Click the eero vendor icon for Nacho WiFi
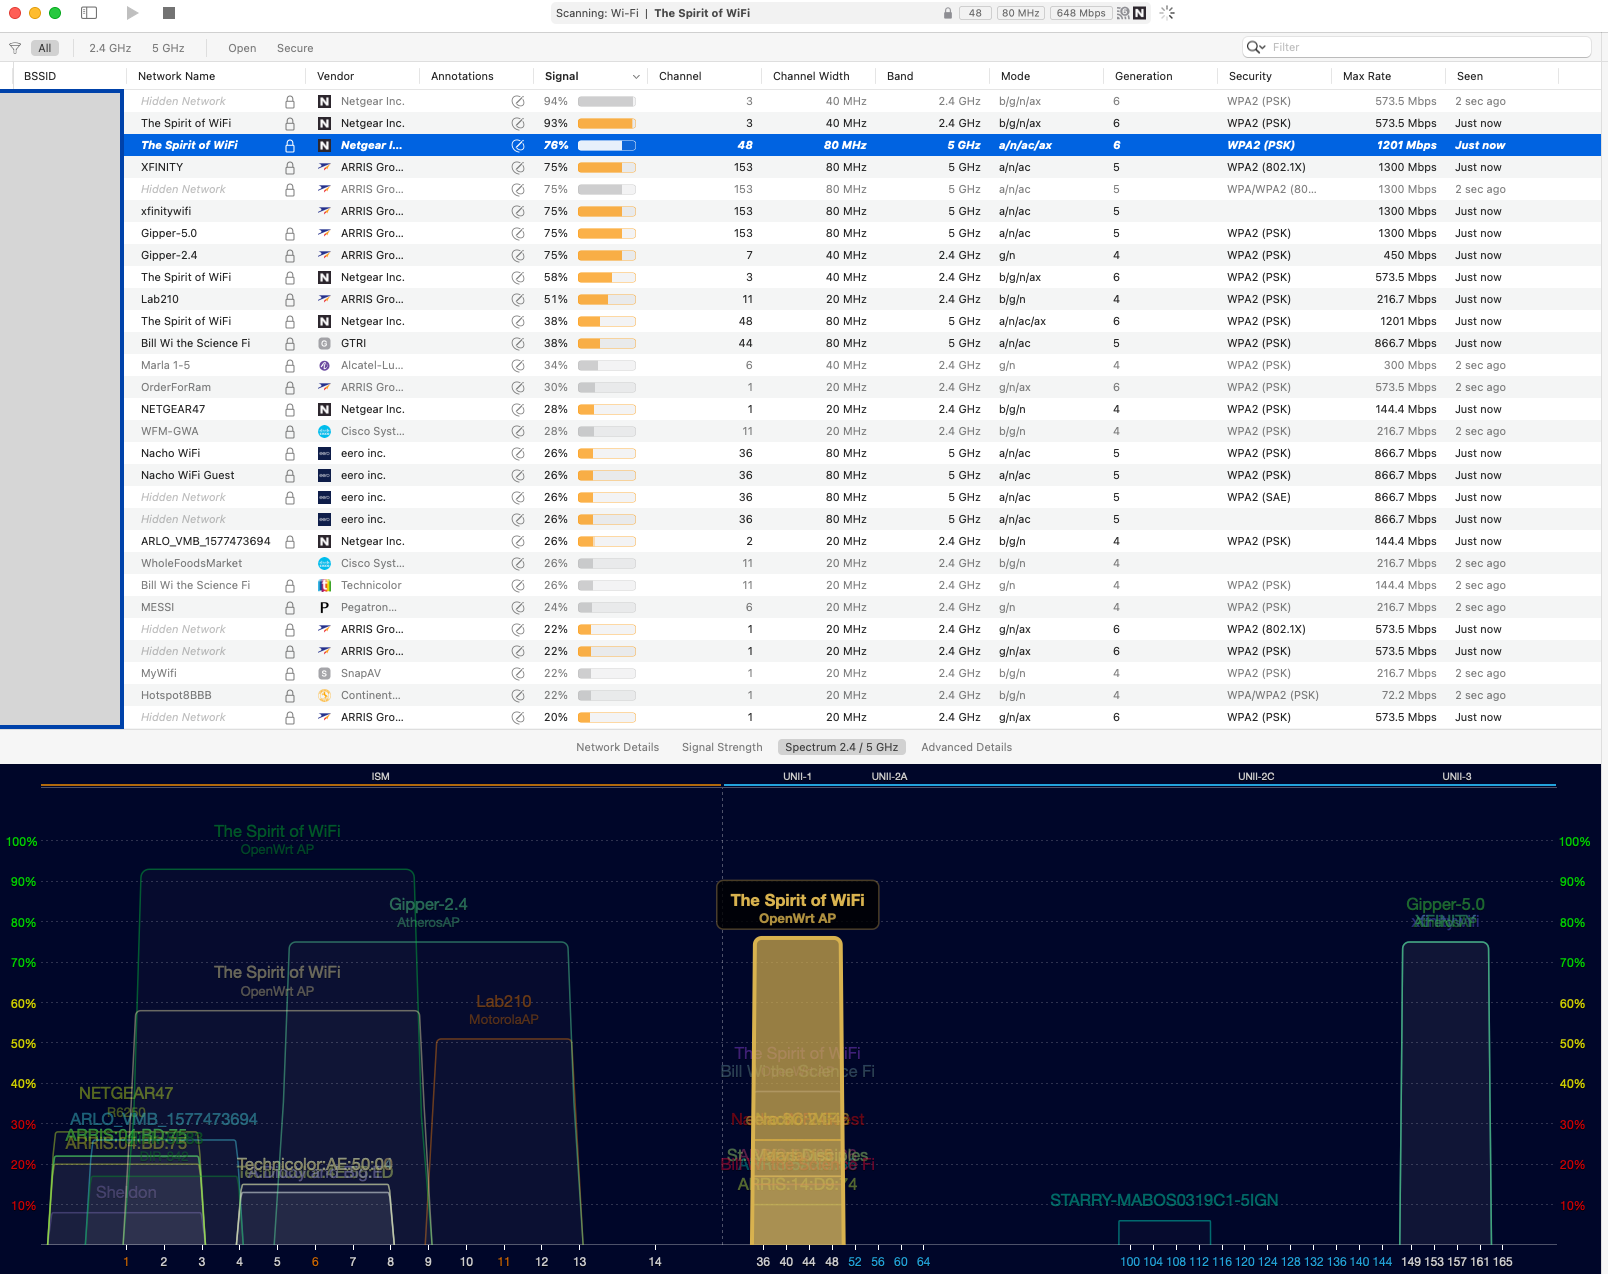Screen dimensions: 1608x1274 tap(324, 454)
